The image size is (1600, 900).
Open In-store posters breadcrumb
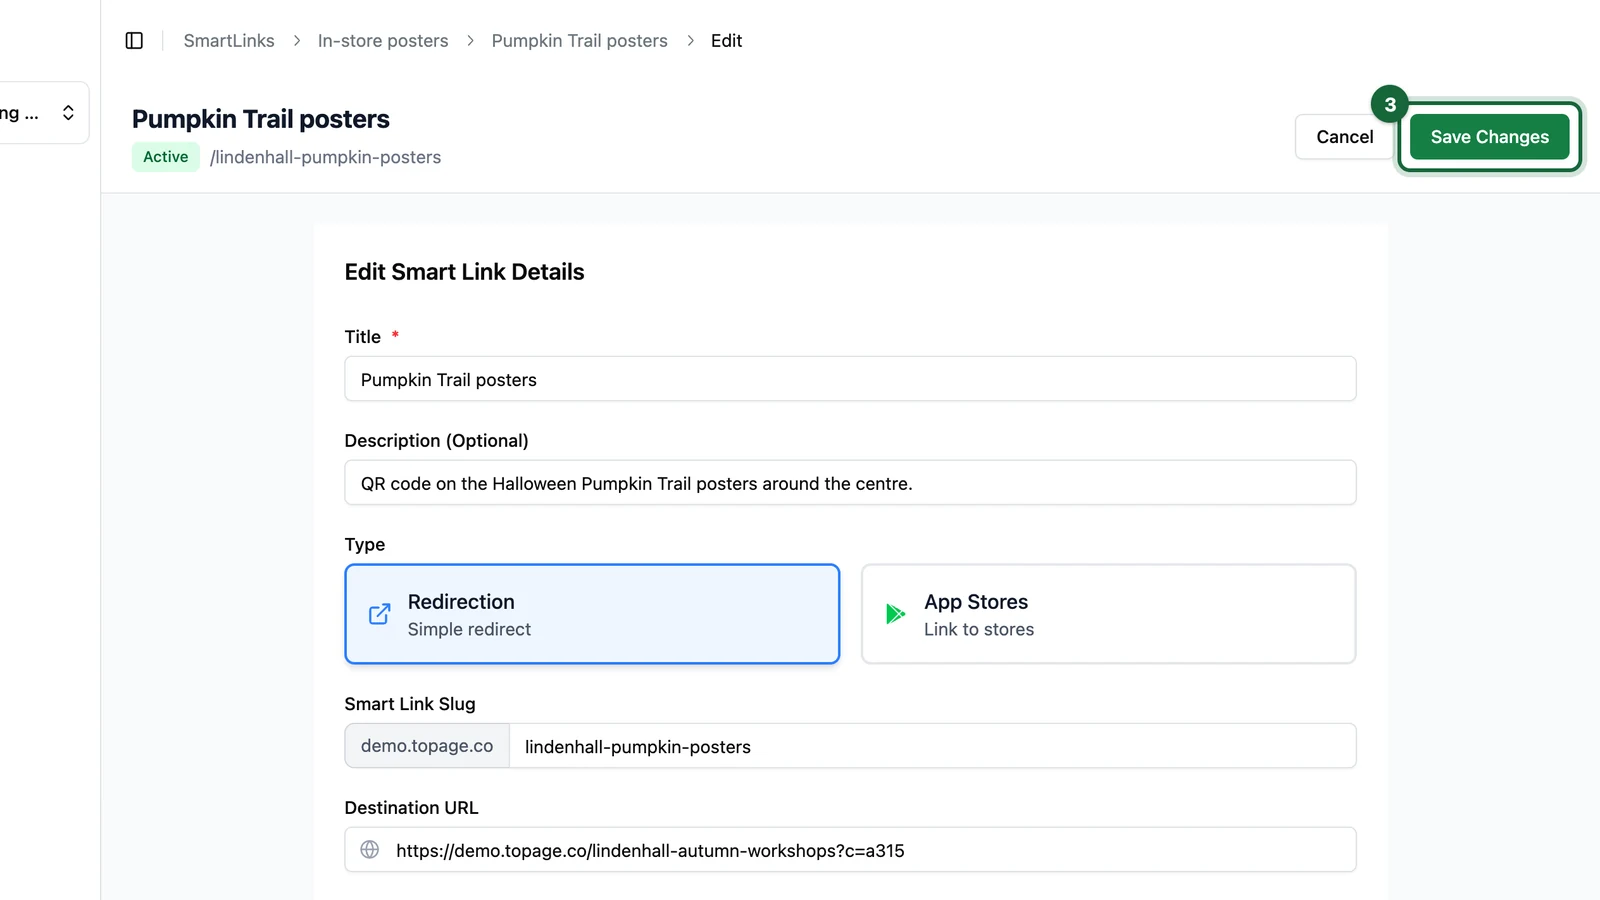[383, 41]
